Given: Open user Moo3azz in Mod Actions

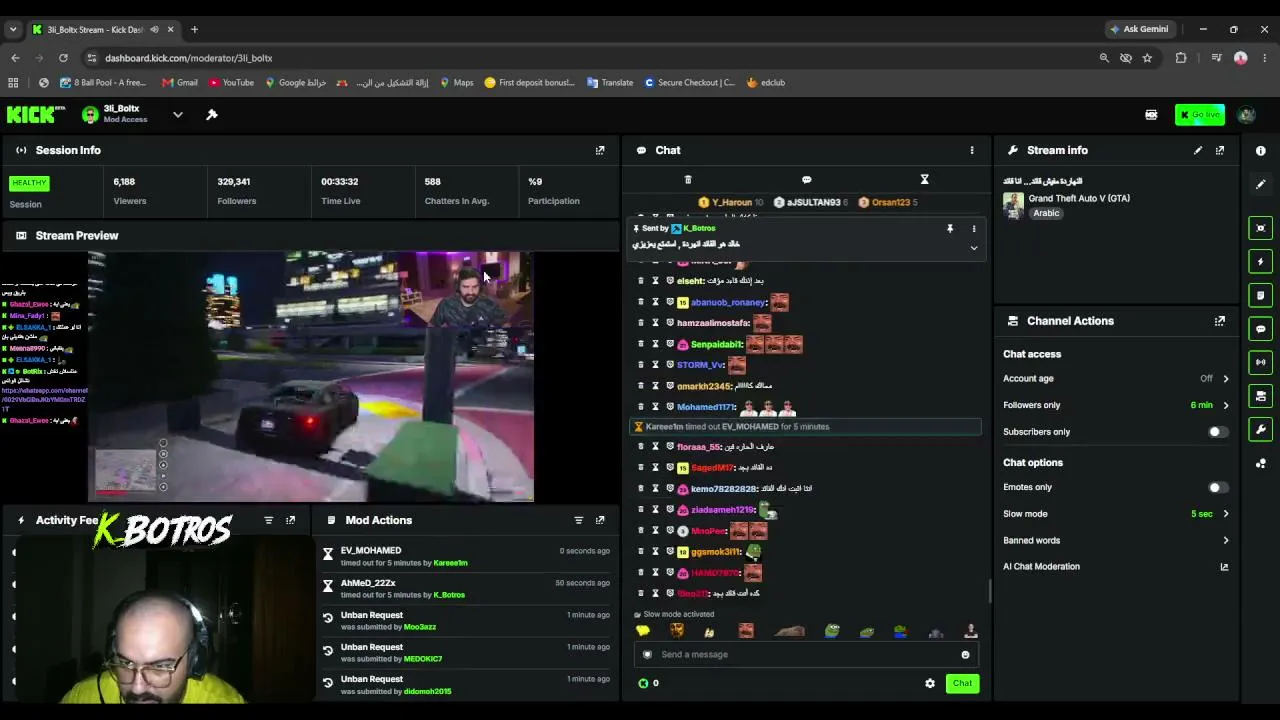Looking at the screenshot, I should 420,627.
